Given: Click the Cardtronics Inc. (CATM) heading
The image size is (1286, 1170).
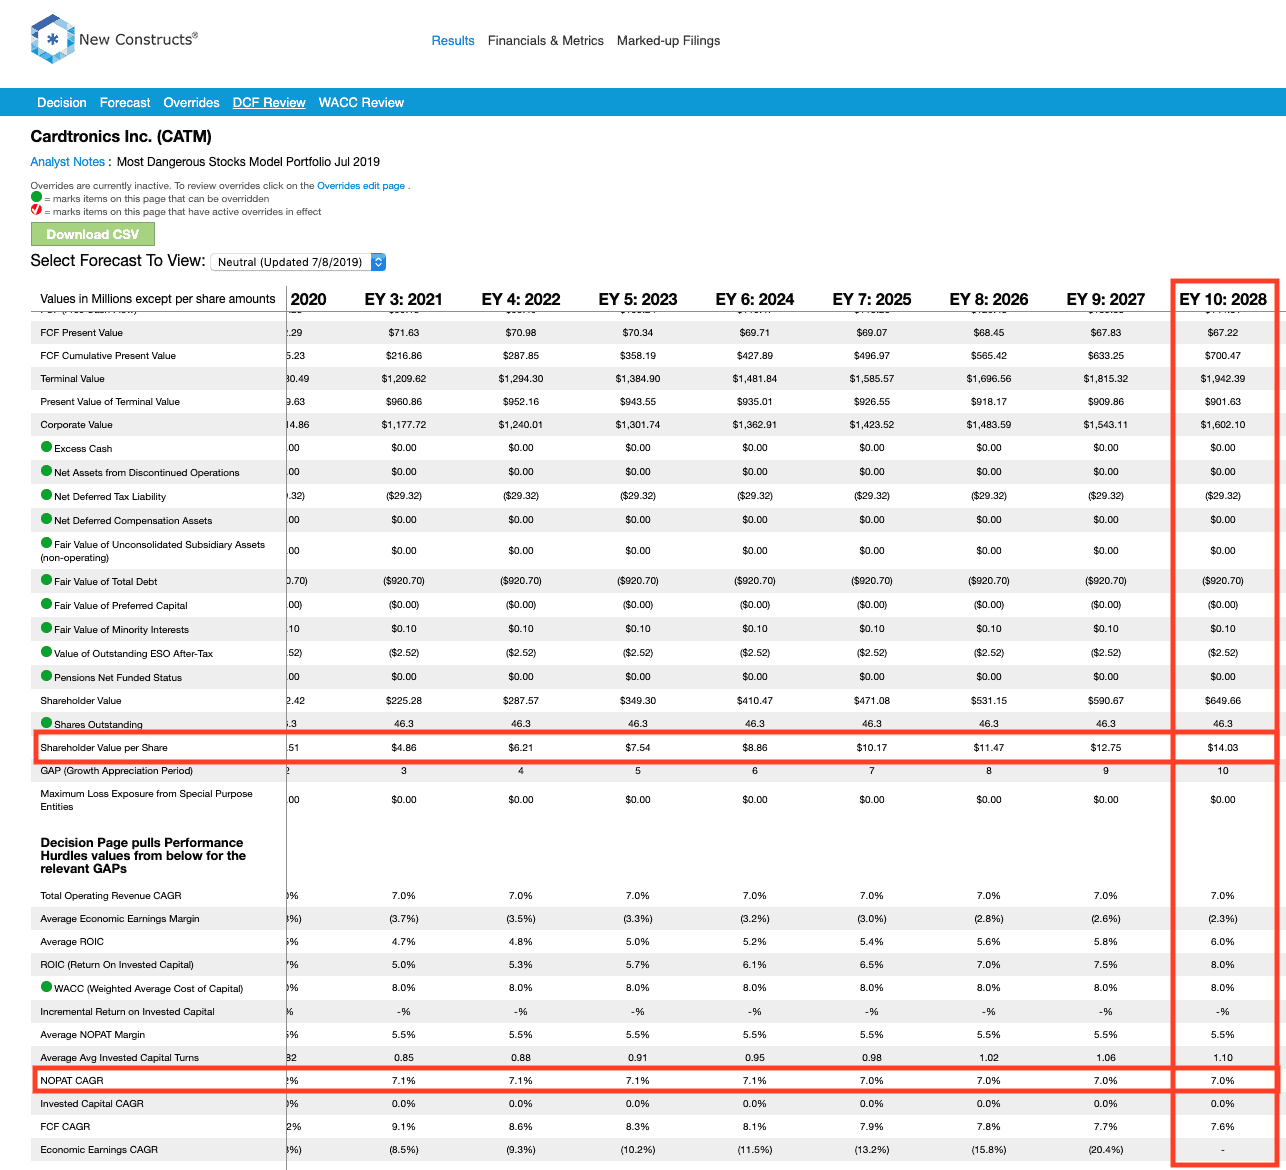Looking at the screenshot, I should click(121, 137).
